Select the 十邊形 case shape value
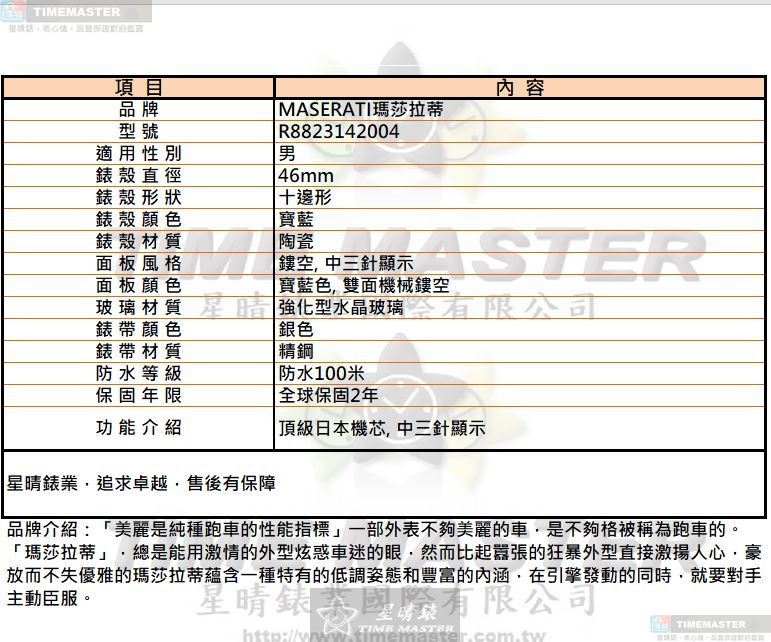 304,198
